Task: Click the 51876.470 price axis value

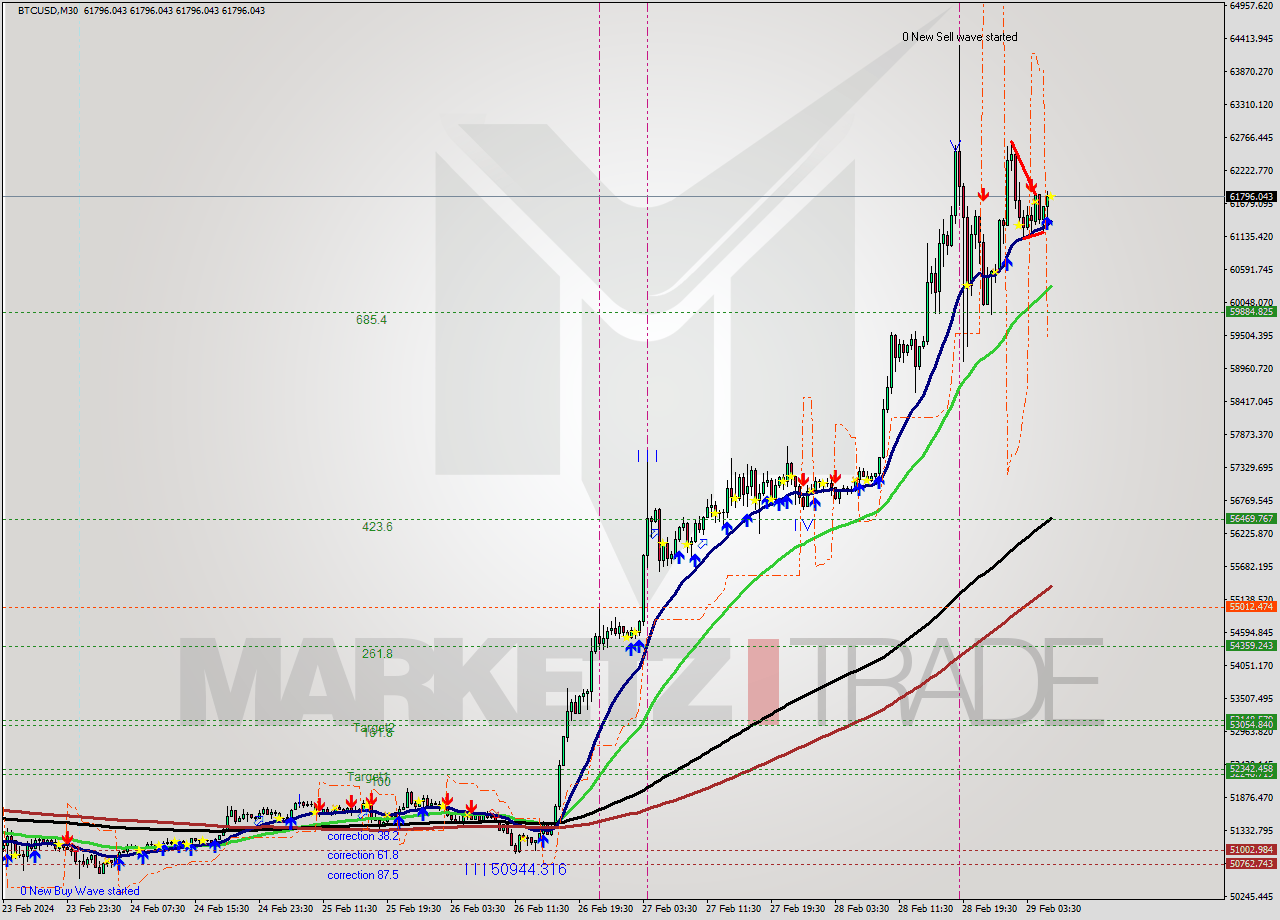Action: 1251,798
